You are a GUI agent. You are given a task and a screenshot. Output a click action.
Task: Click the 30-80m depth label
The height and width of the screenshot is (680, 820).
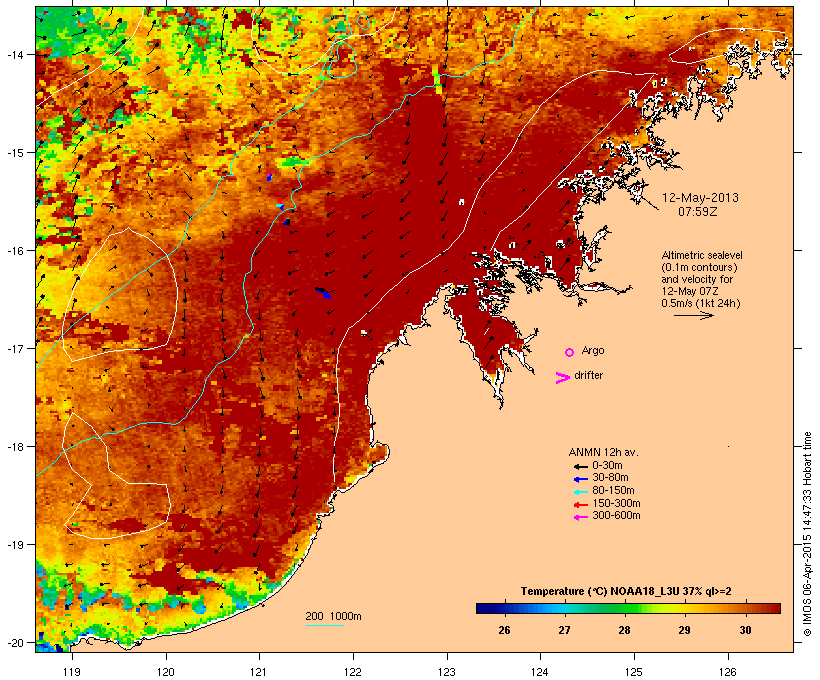610,478
